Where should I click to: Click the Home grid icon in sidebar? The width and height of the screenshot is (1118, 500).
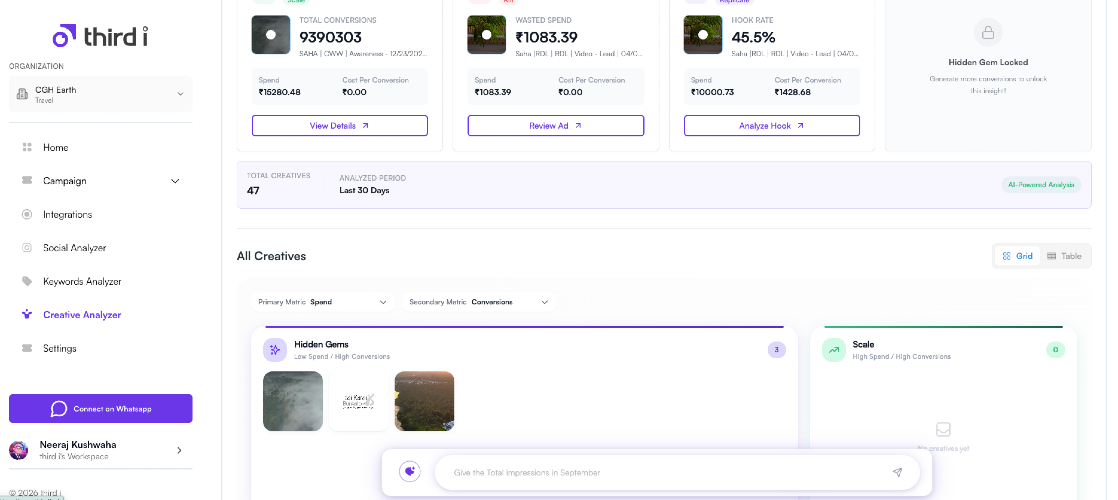[26, 147]
